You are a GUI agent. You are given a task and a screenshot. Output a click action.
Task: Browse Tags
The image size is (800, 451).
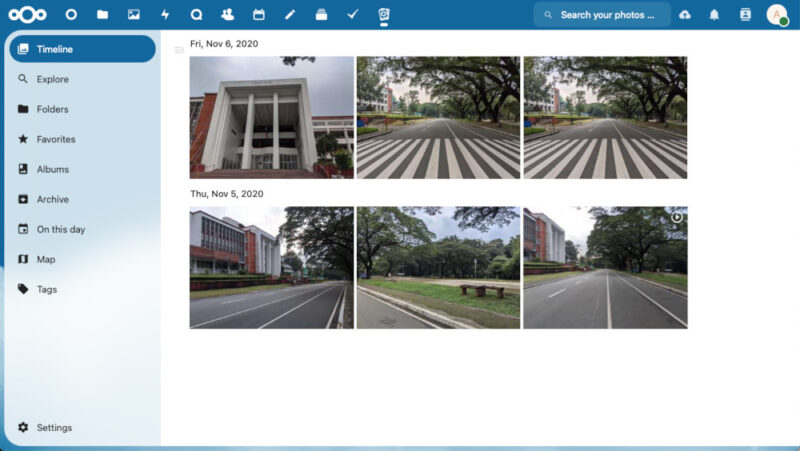(x=83, y=289)
